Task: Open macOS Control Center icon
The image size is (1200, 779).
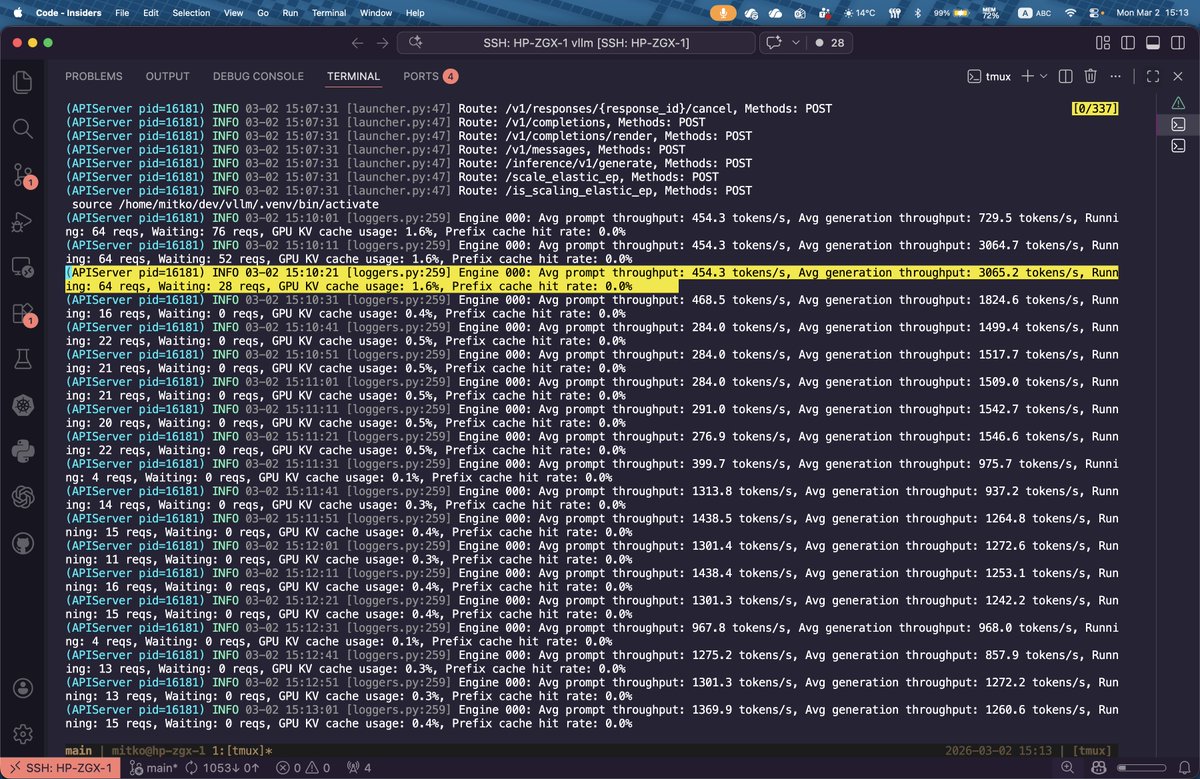Action: (x=1096, y=13)
